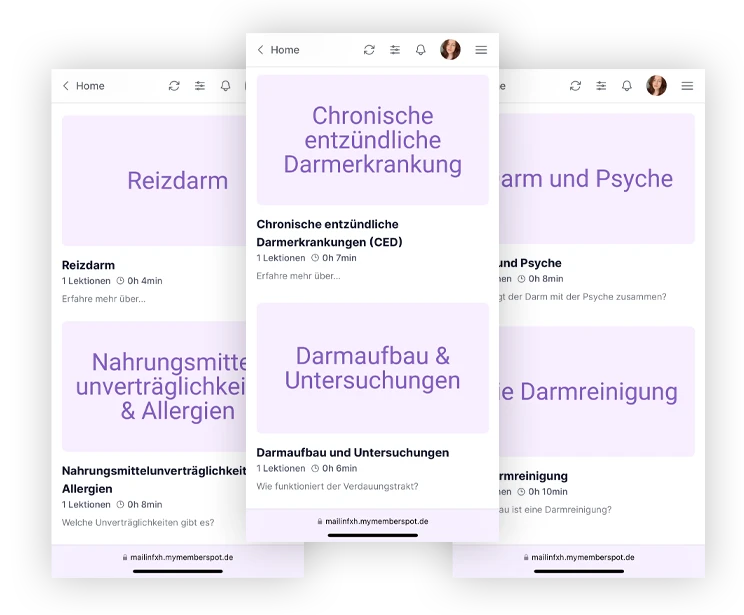Open the hamburger menu on the center phone
This screenshot has width=744, height=615.
[481, 50]
